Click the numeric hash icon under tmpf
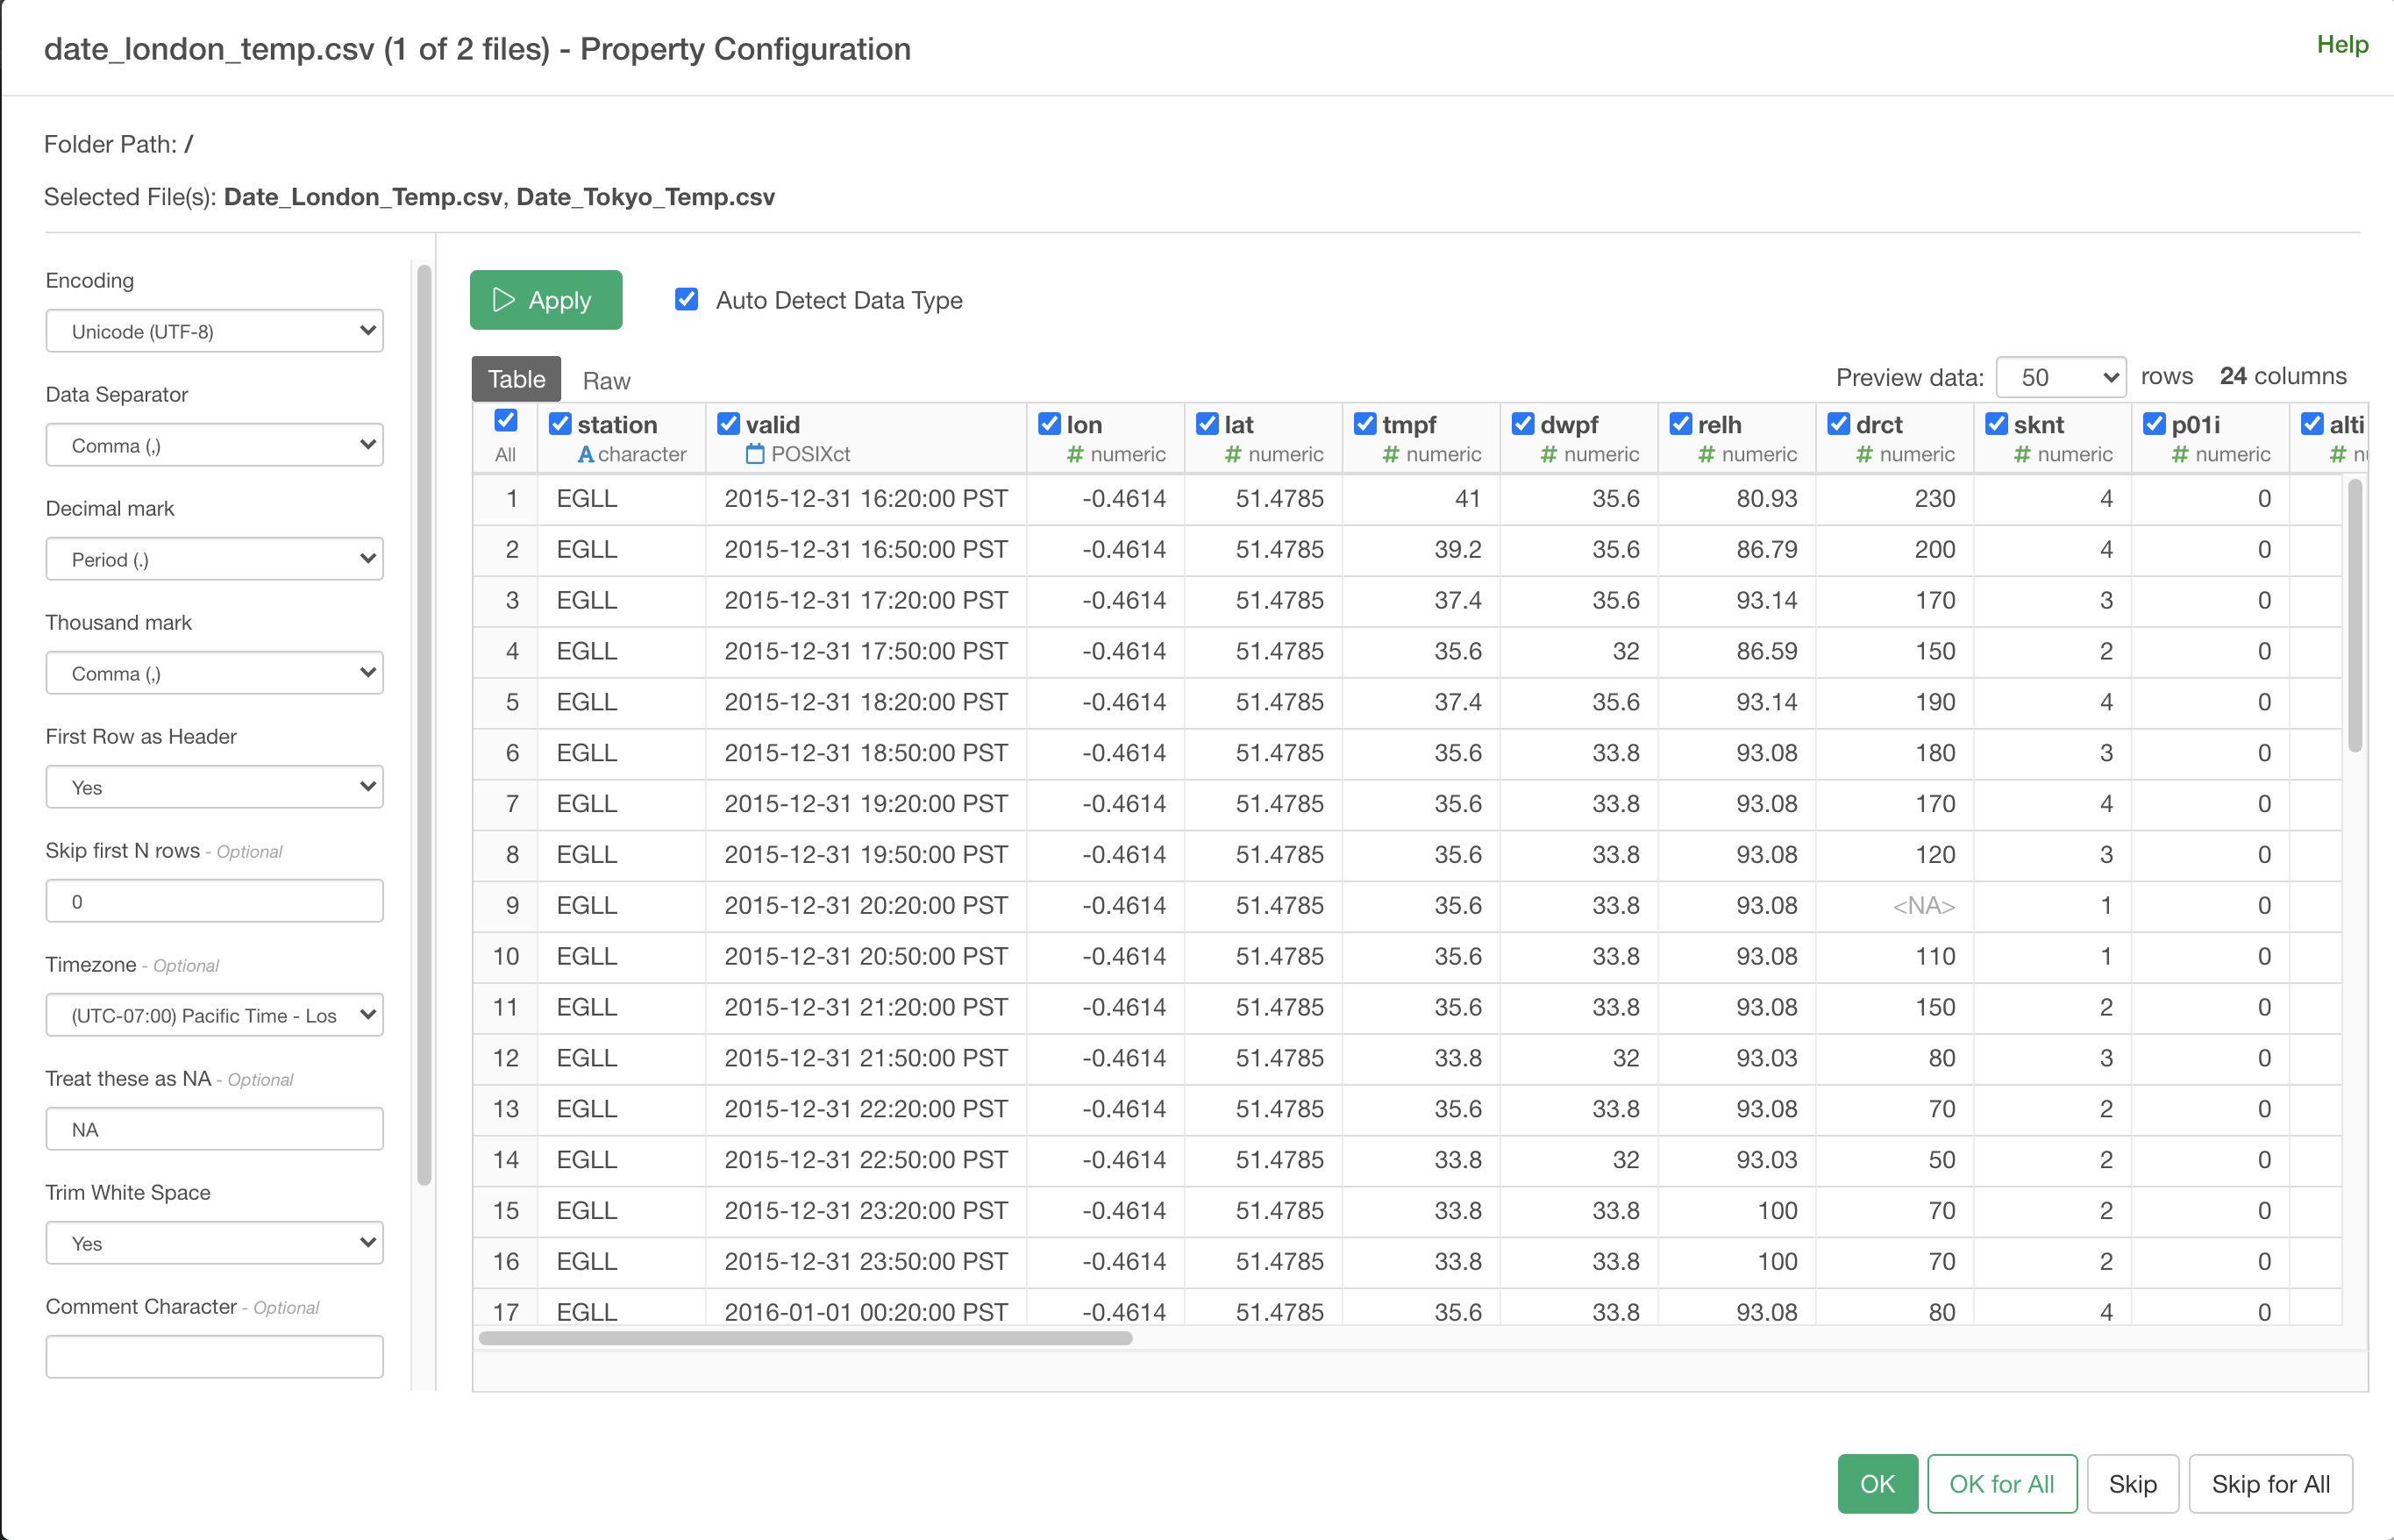 pyautogui.click(x=1390, y=454)
